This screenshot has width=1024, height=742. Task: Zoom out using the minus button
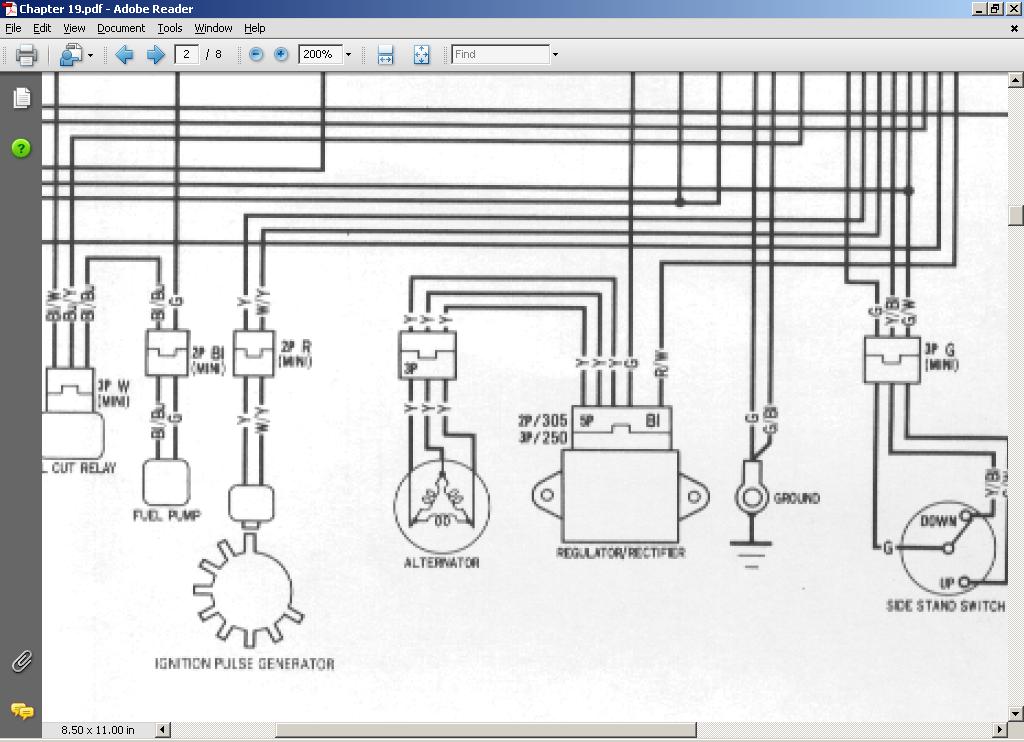(256, 55)
